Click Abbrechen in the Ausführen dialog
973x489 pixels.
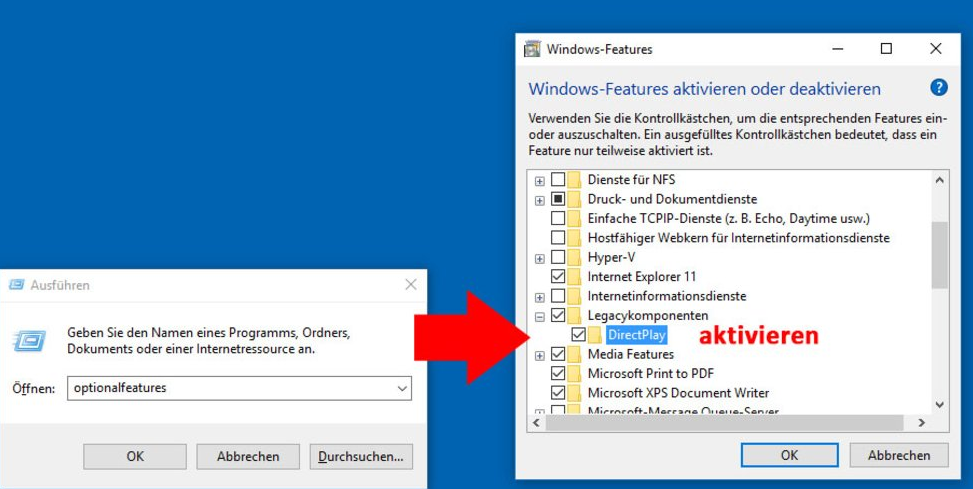coord(248,457)
